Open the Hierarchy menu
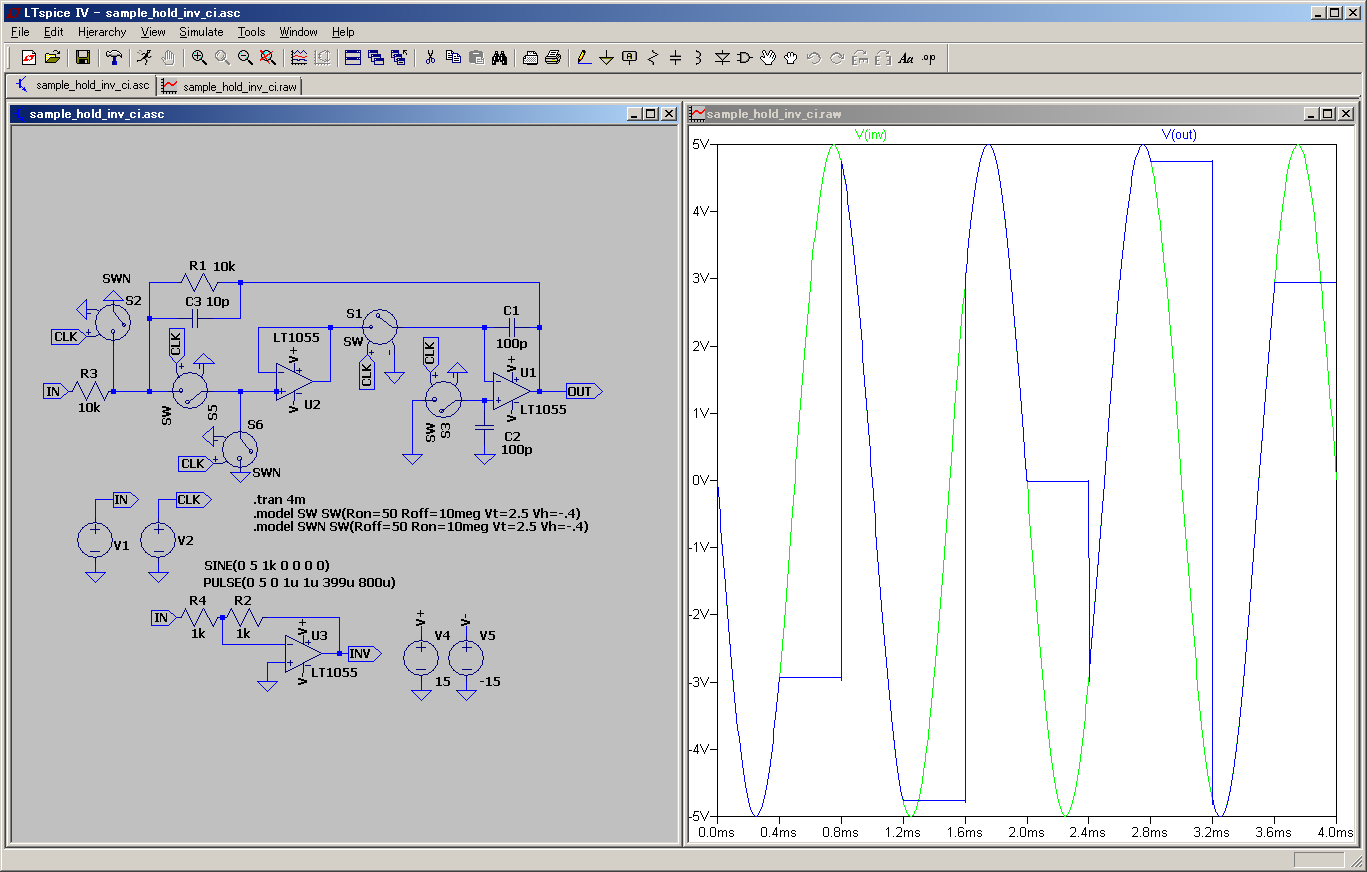Image resolution: width=1367 pixels, height=872 pixels. pos(102,32)
